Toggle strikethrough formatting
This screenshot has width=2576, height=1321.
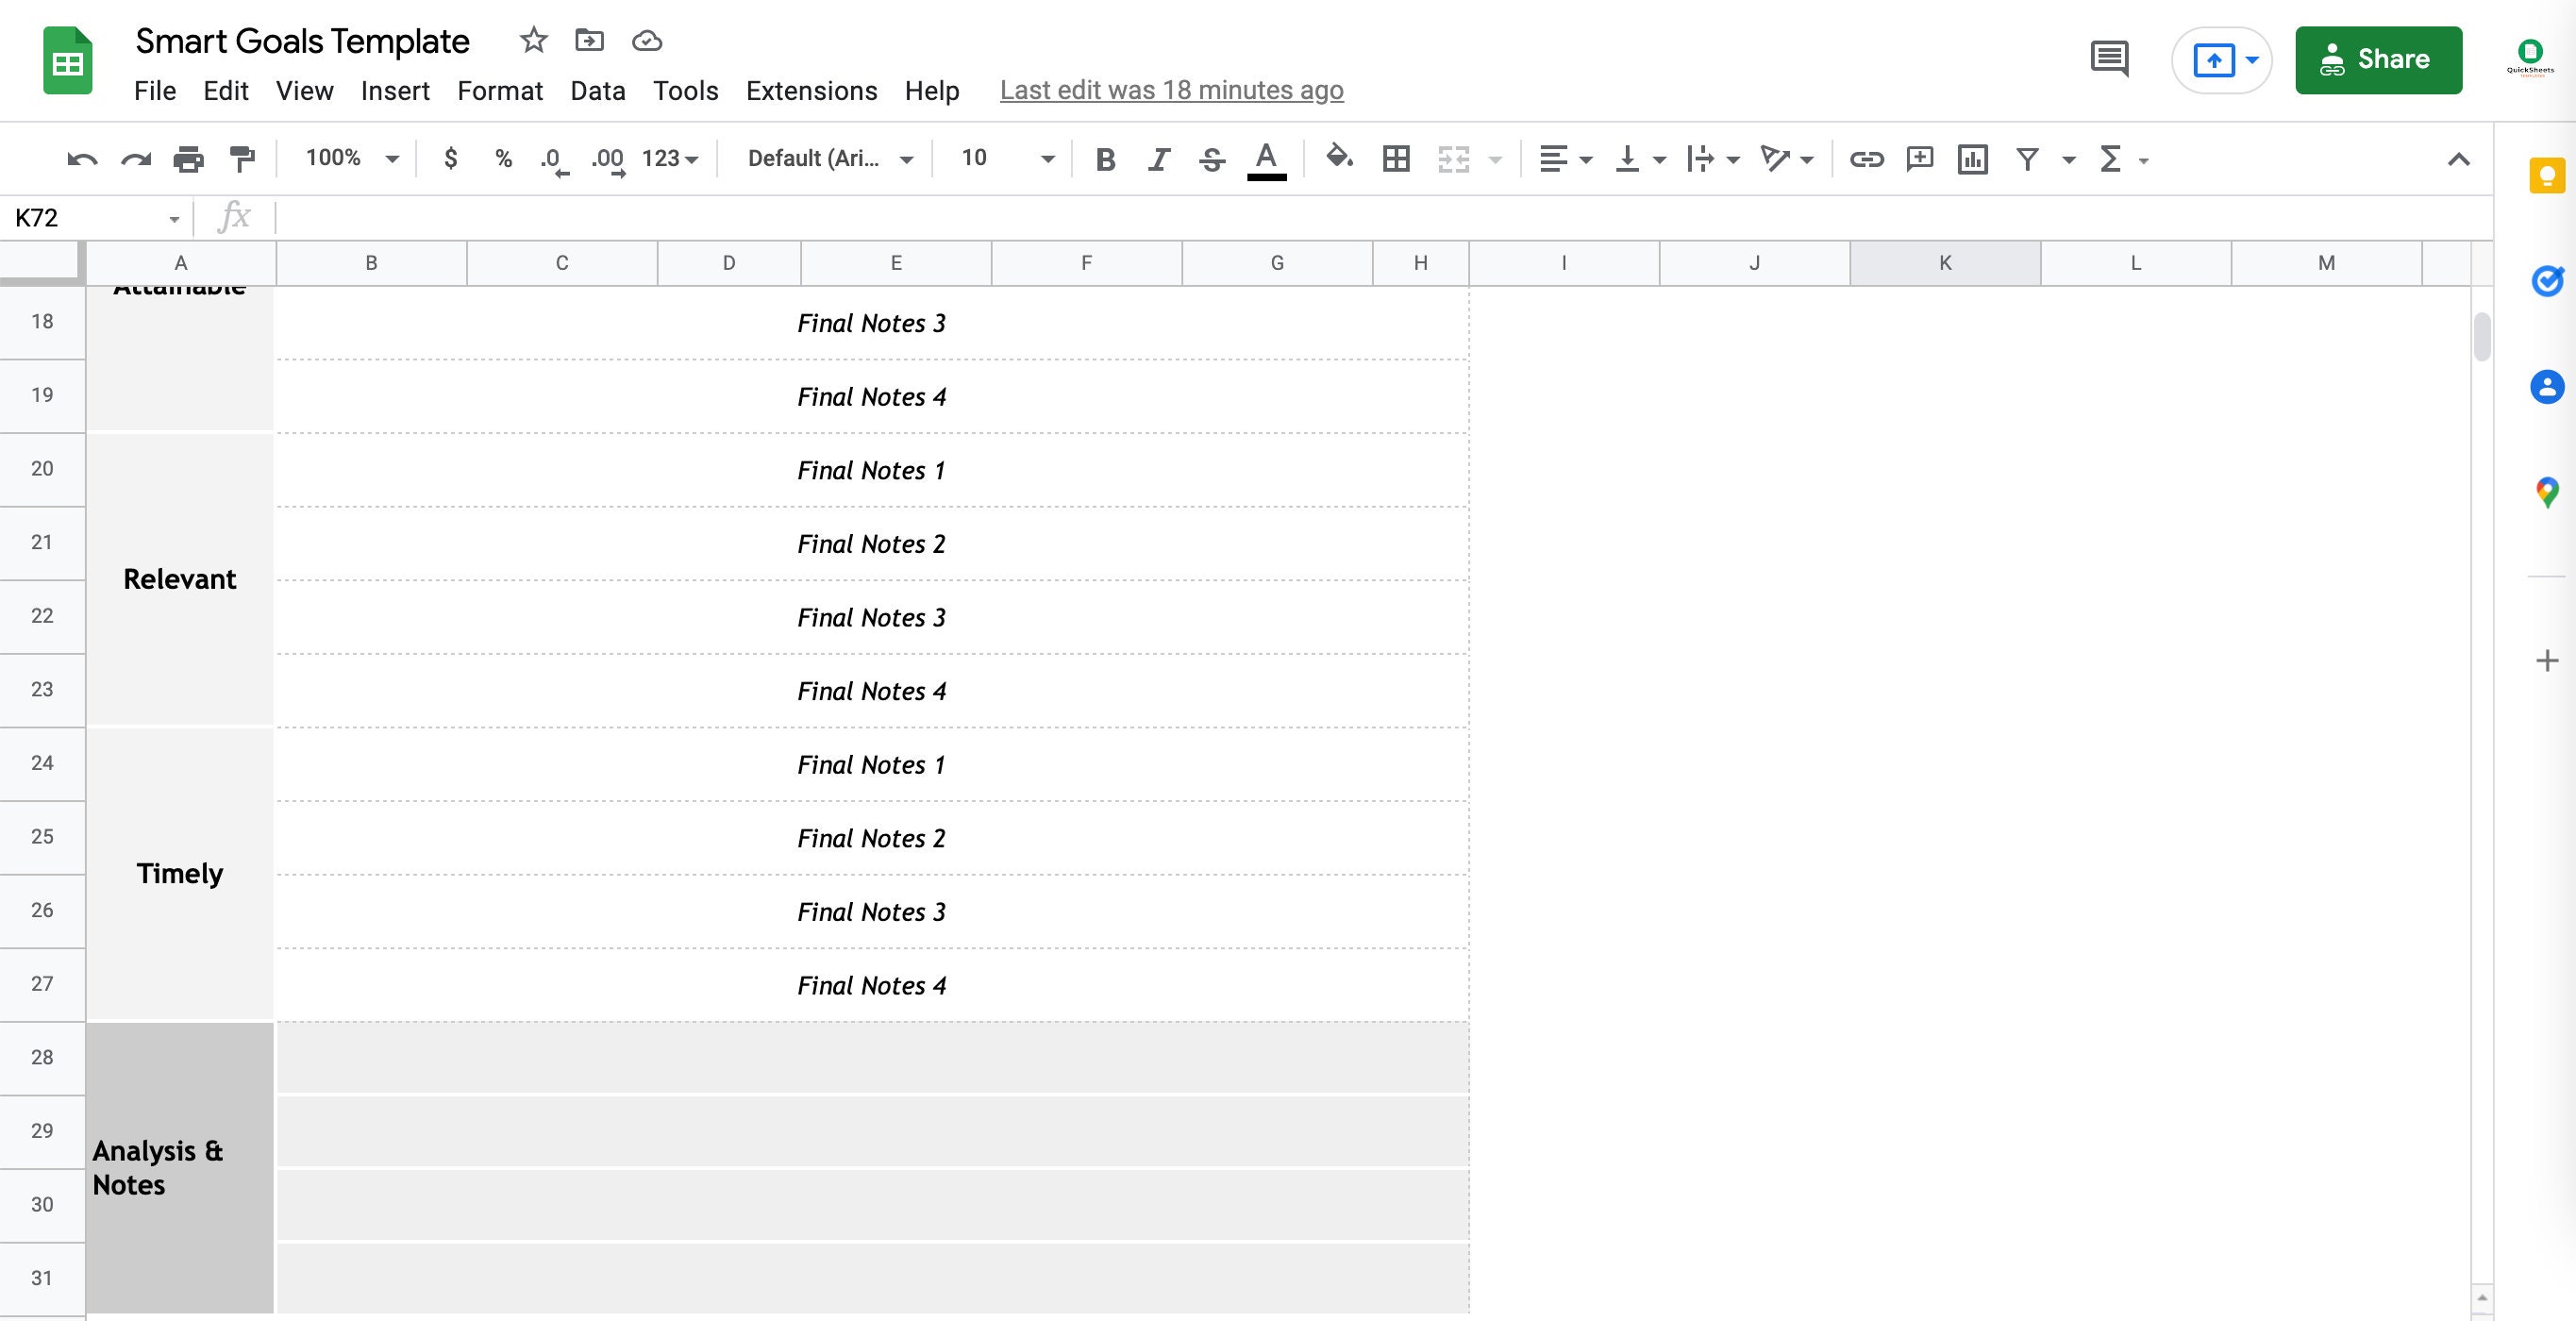pos(1211,158)
